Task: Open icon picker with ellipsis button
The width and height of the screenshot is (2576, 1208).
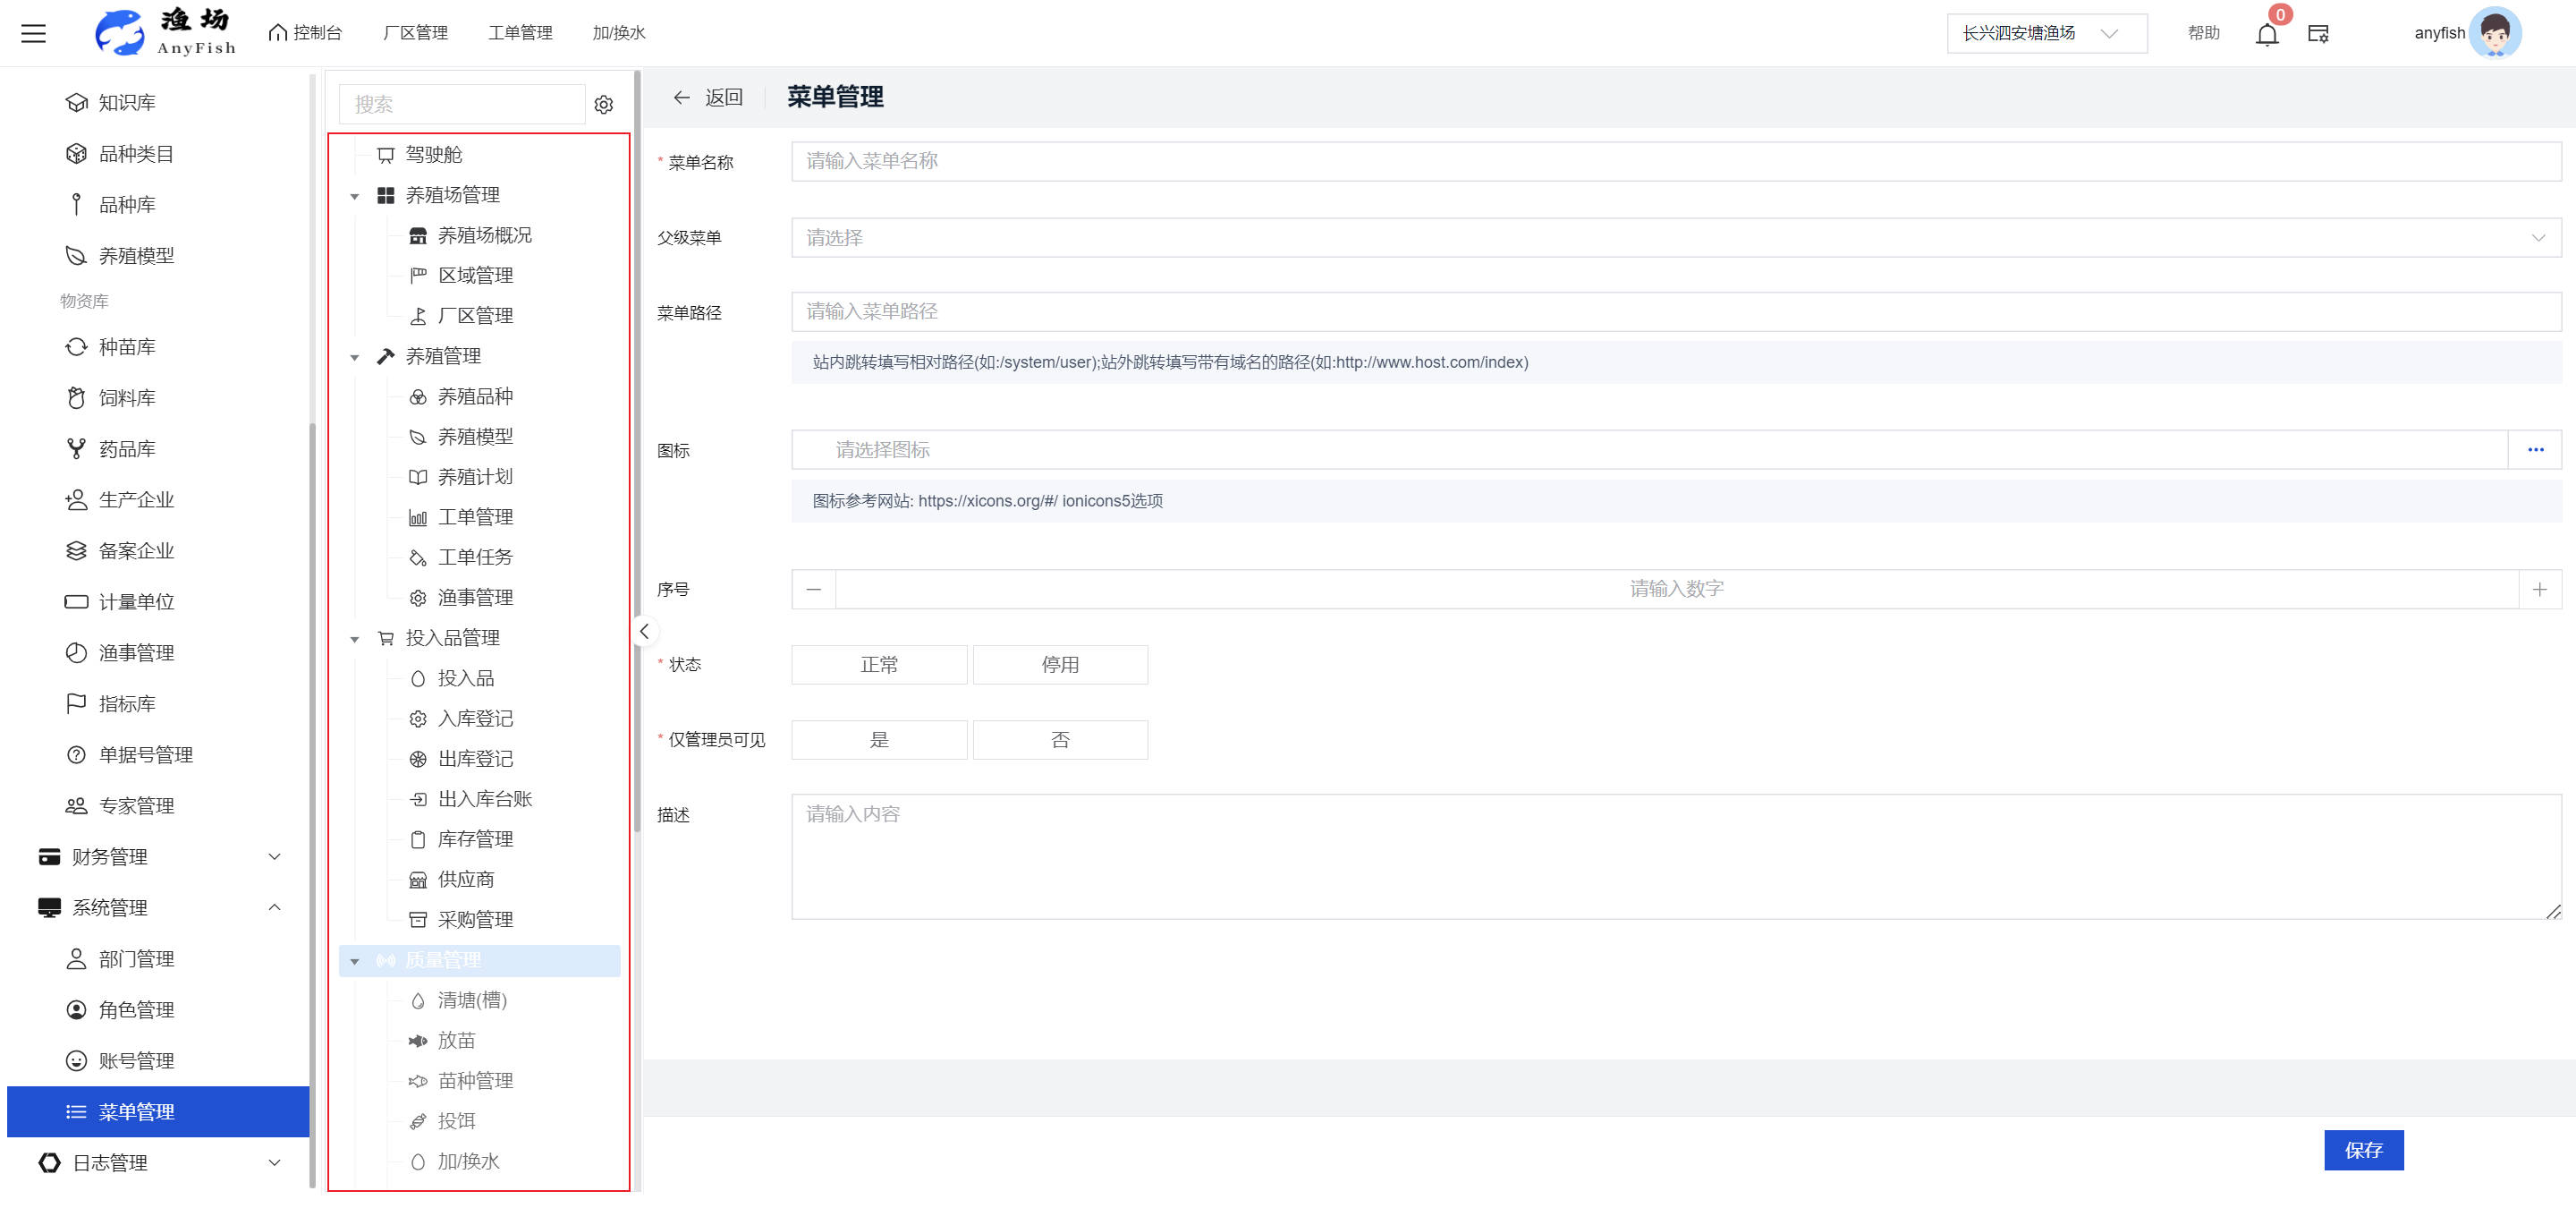Action: [x=2534, y=450]
